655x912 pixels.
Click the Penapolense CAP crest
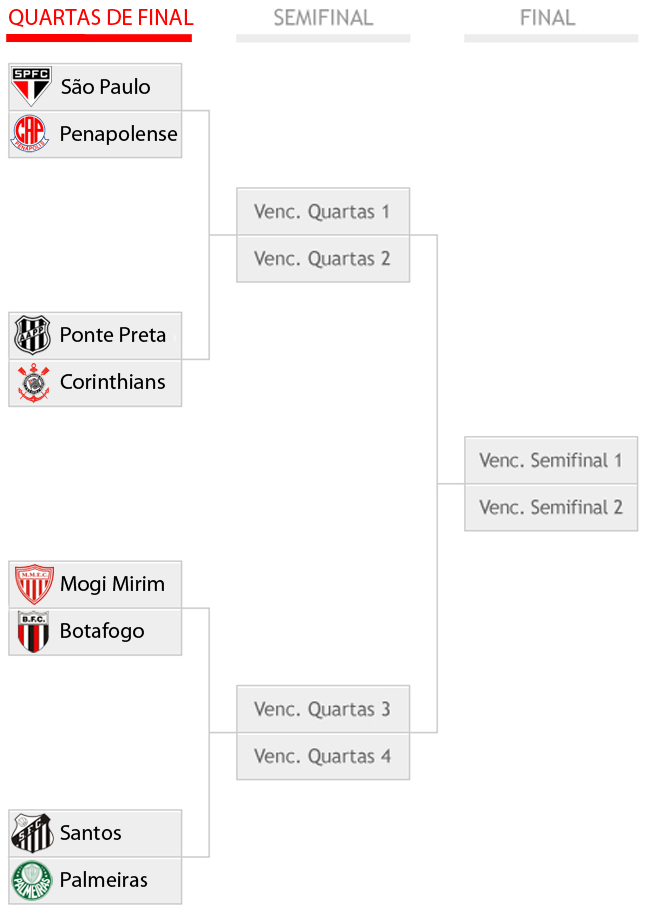point(30,133)
